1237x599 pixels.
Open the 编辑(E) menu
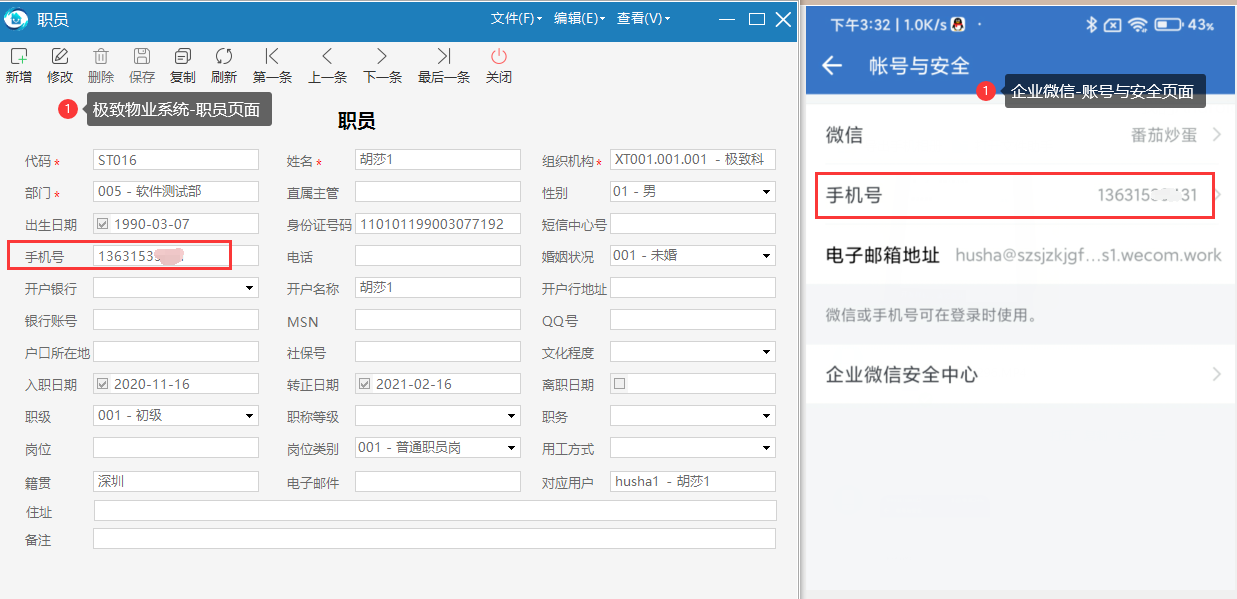point(579,19)
